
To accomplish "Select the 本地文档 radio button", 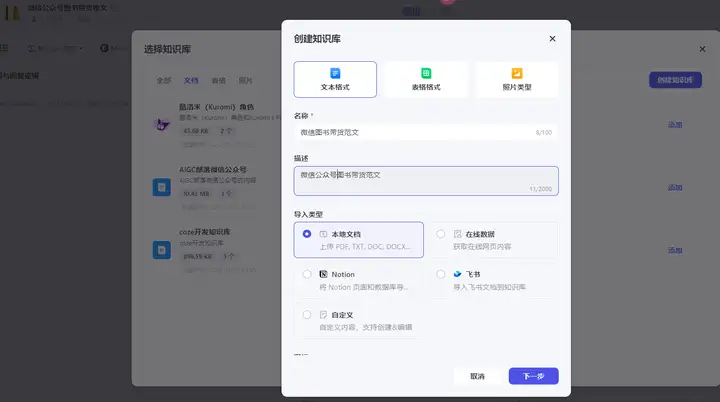I will pyautogui.click(x=307, y=234).
